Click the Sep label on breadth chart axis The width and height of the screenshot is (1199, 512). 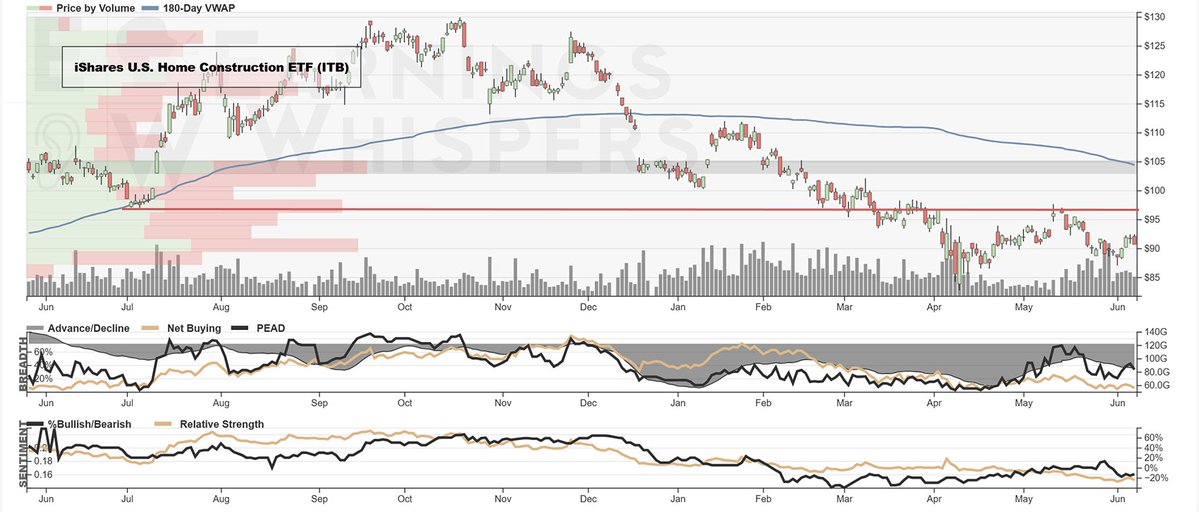pyautogui.click(x=320, y=402)
